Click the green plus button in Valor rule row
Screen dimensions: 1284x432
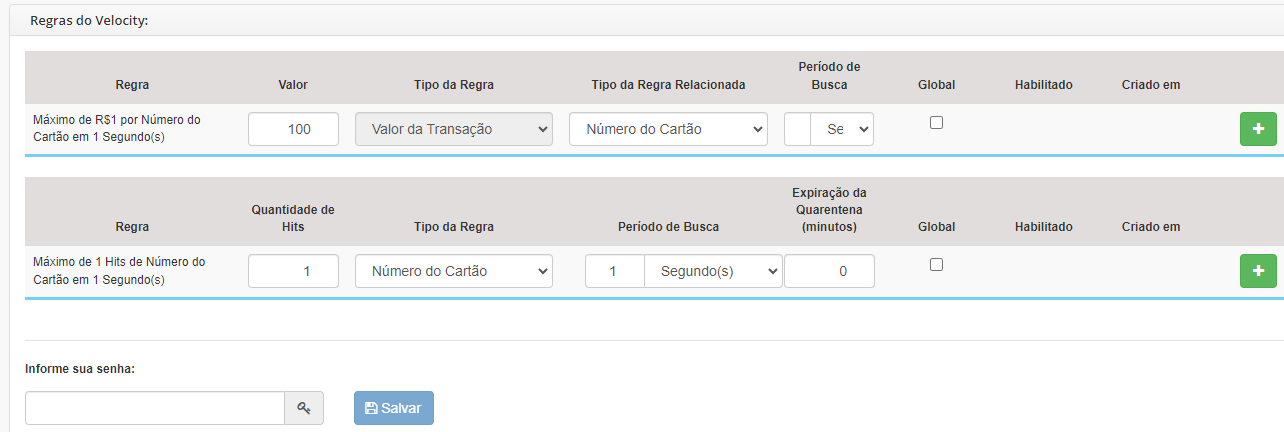[1258, 129]
